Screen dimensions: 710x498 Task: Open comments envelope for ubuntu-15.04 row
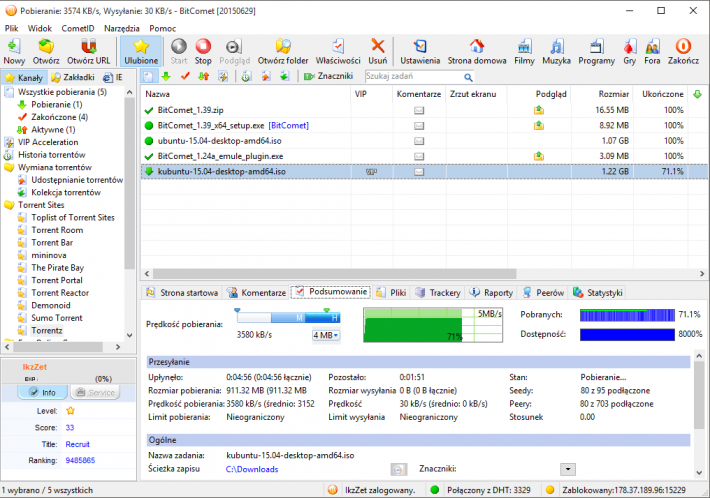pyautogui.click(x=419, y=141)
